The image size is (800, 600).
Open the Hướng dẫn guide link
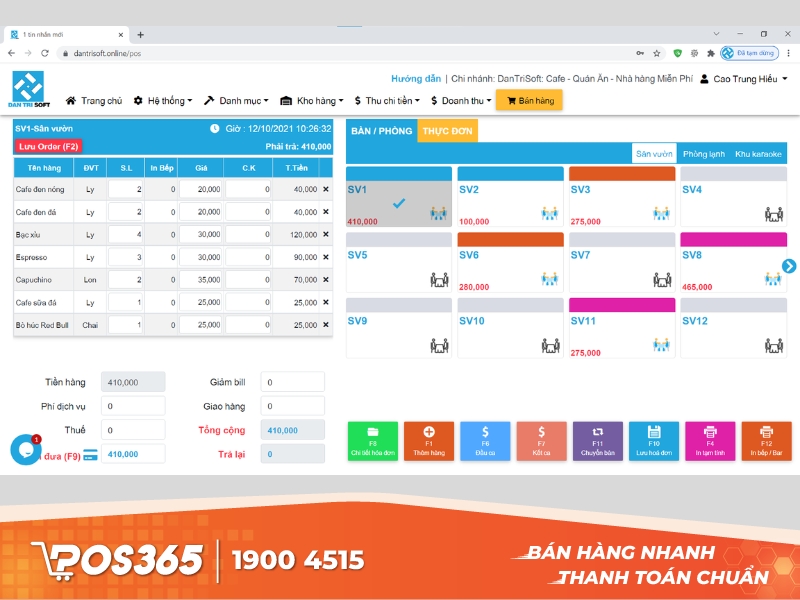pyautogui.click(x=416, y=79)
